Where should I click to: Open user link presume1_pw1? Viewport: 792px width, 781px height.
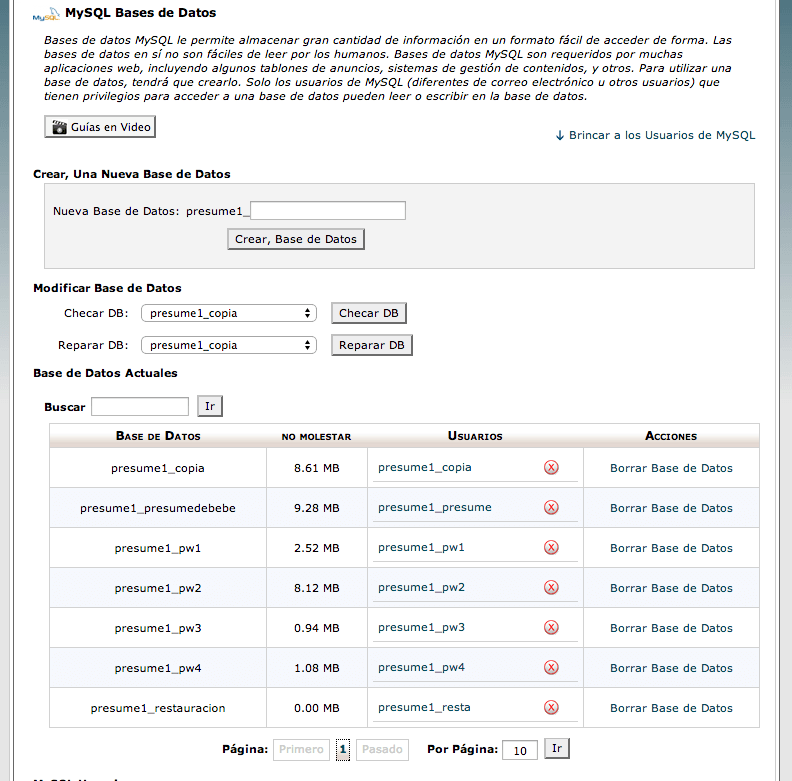[421, 547]
